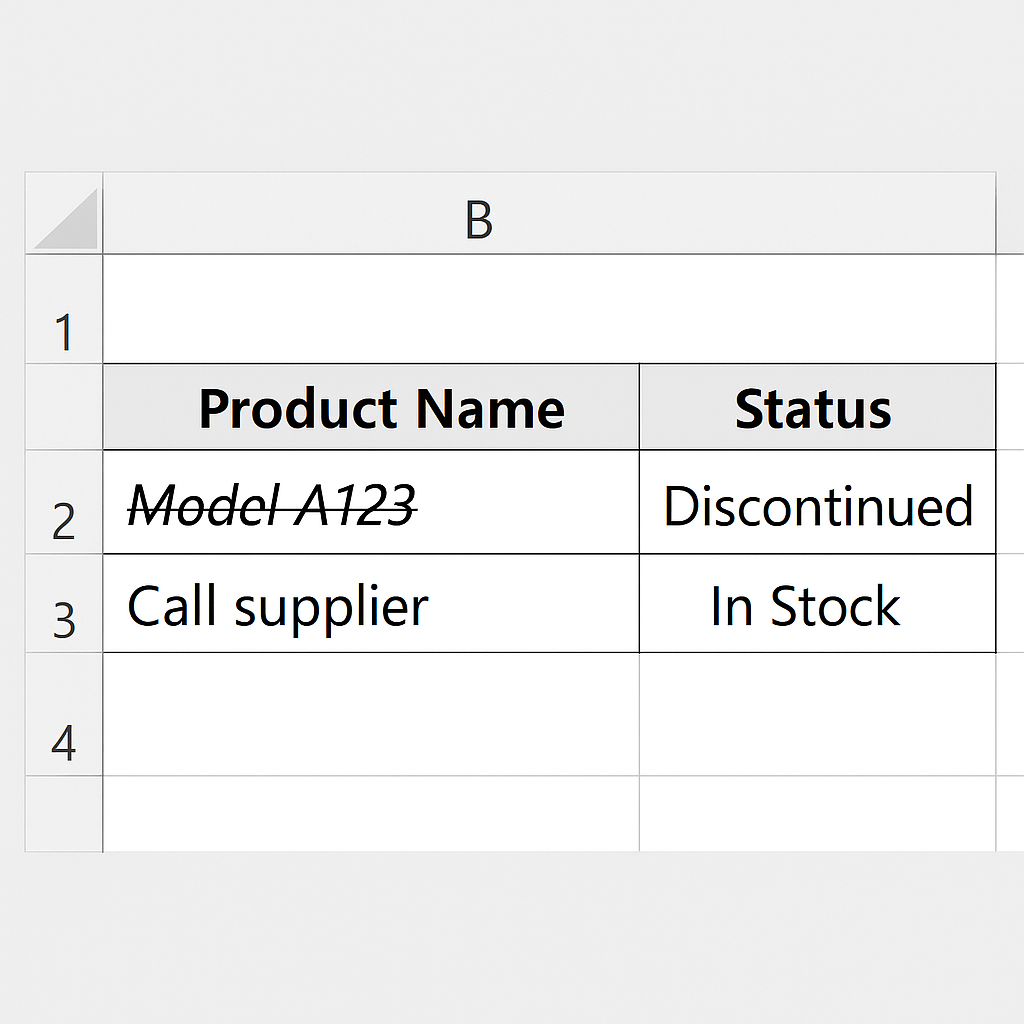This screenshot has height=1024, width=1024.
Task: Click blank row header beside Product Name
Action: [x=64, y=407]
